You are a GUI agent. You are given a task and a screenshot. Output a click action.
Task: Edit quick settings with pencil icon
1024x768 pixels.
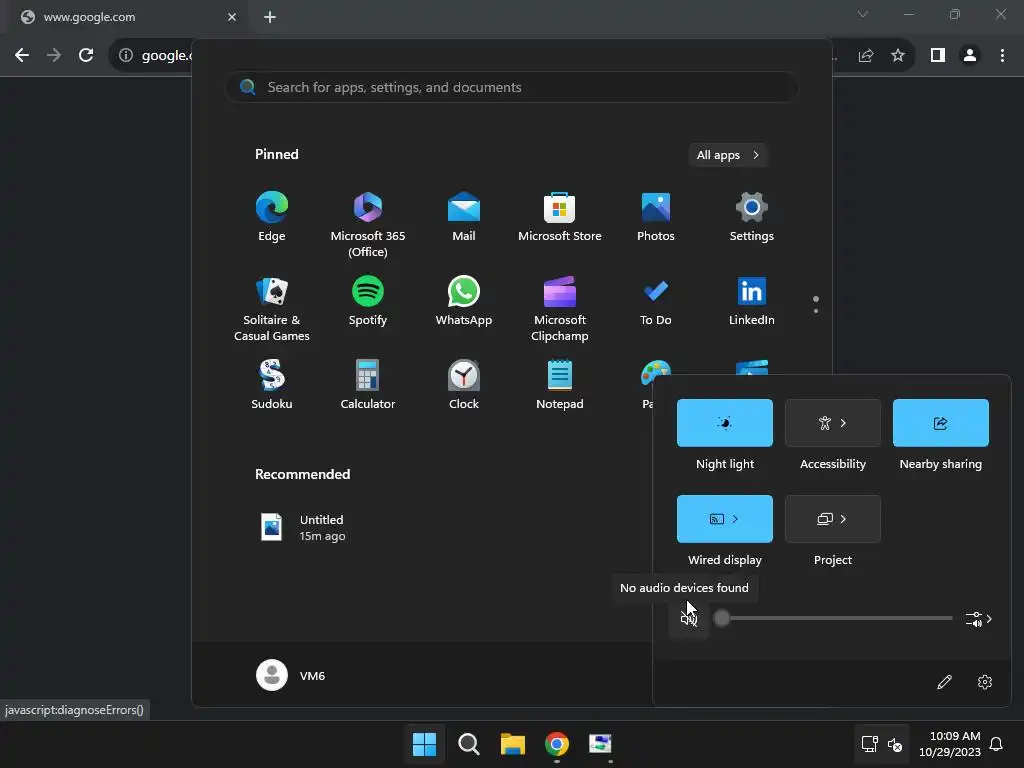(x=944, y=682)
